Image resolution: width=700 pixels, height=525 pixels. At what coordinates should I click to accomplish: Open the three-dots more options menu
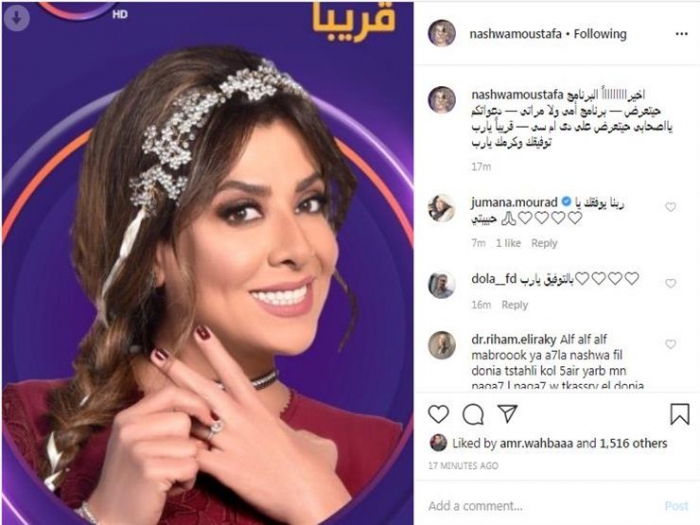click(682, 34)
